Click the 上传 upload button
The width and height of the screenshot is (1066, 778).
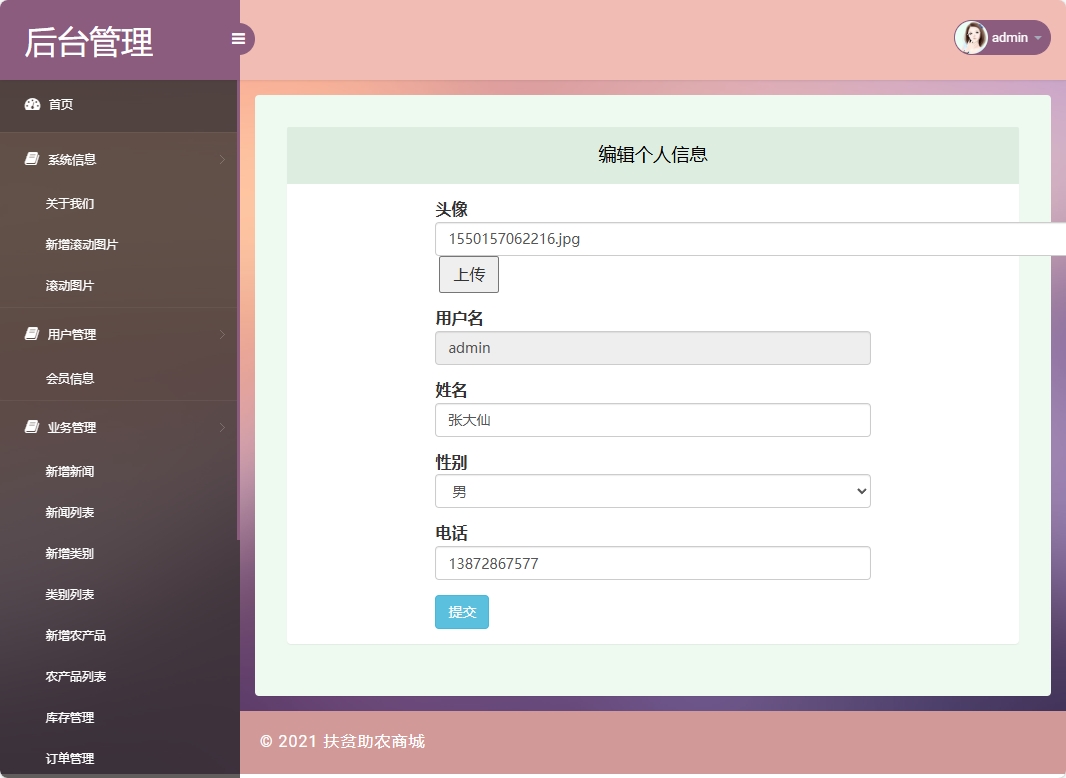[469, 274]
